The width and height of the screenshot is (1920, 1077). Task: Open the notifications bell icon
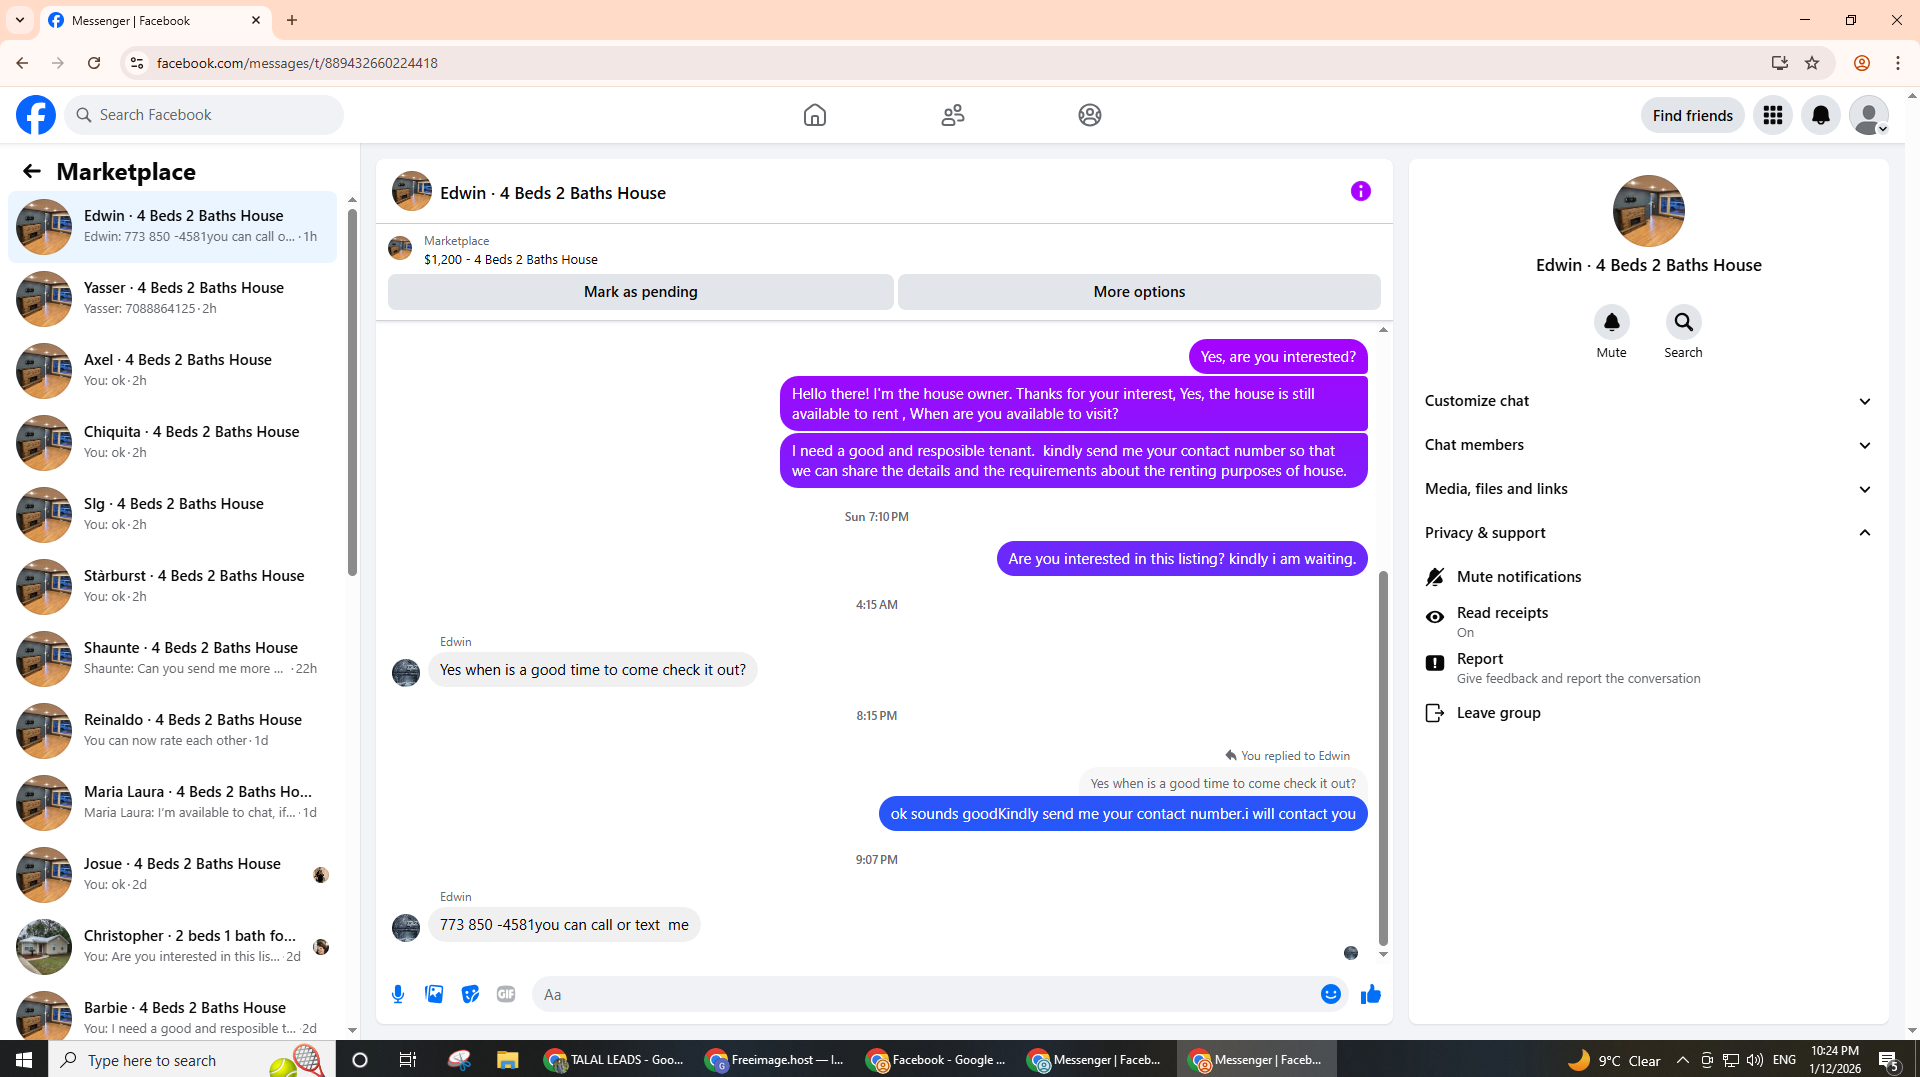[x=1821, y=115]
